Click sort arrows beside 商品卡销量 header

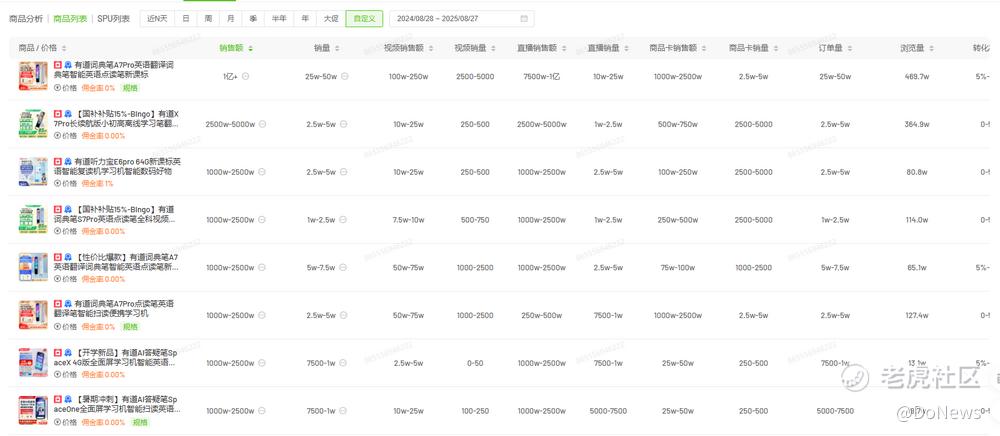point(775,48)
